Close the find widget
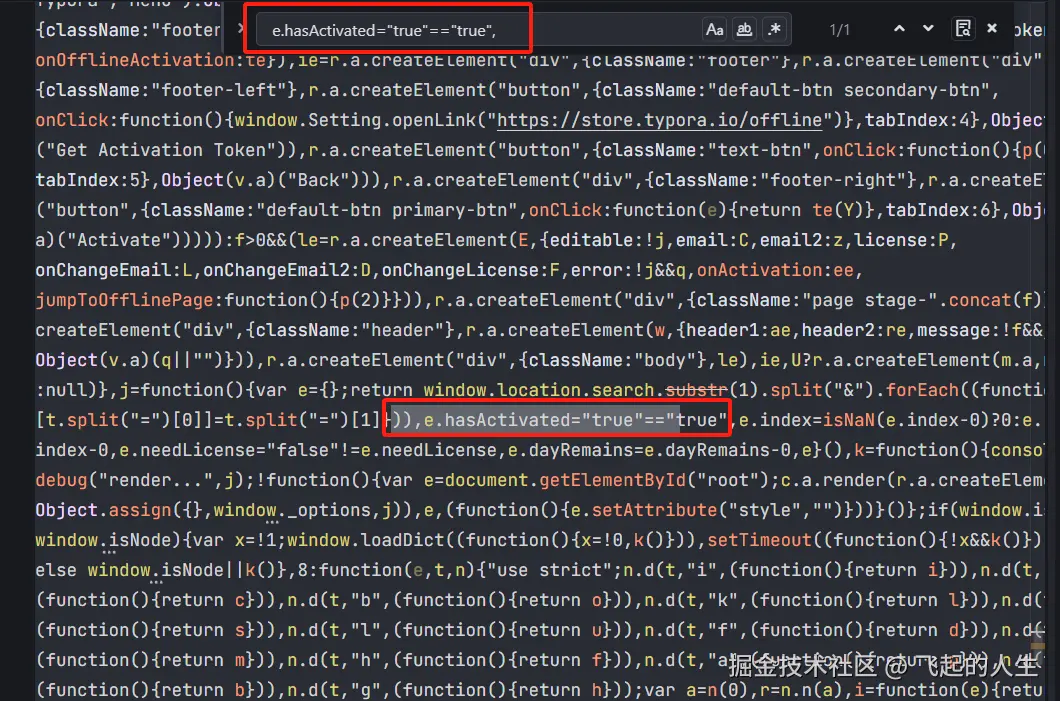Viewport: 1060px width, 701px height. click(992, 29)
